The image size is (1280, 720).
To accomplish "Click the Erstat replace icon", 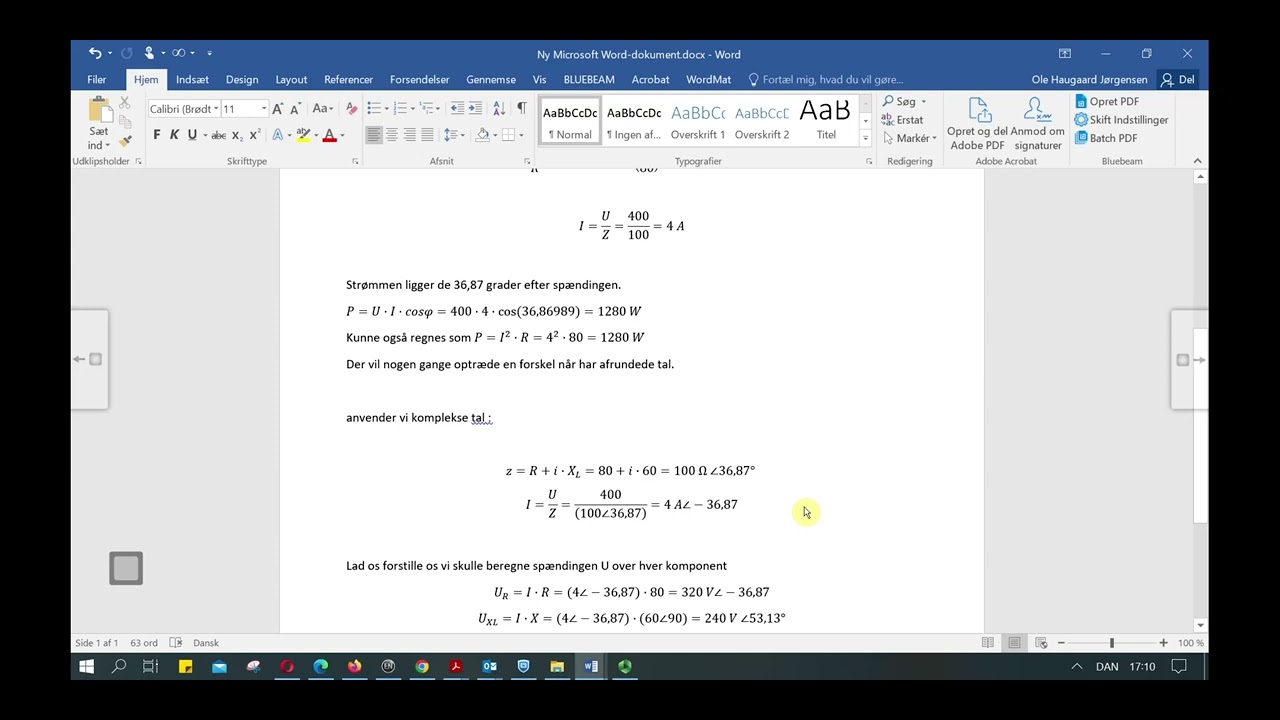I will (902, 120).
